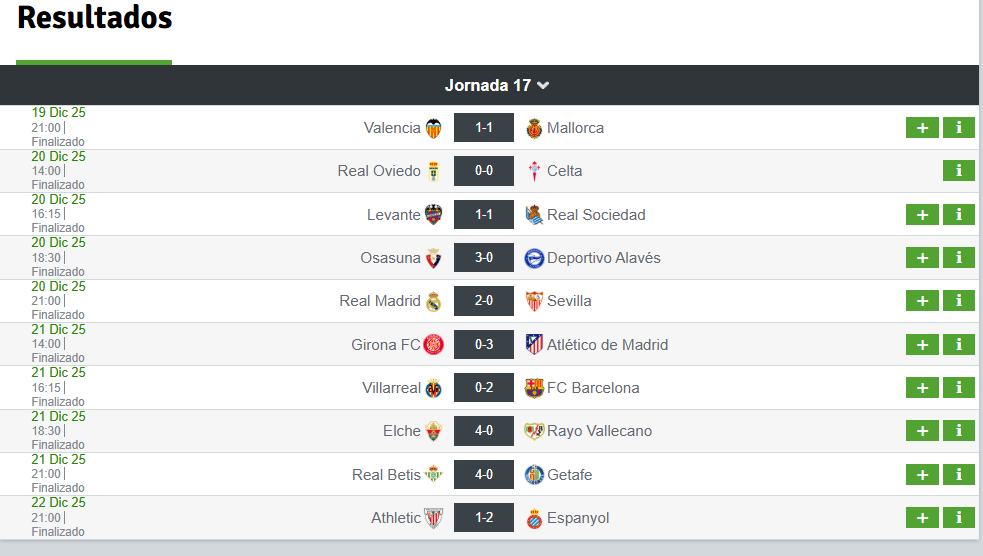
Task: Click the Atlético de Madrid crest
Action: coord(534,345)
